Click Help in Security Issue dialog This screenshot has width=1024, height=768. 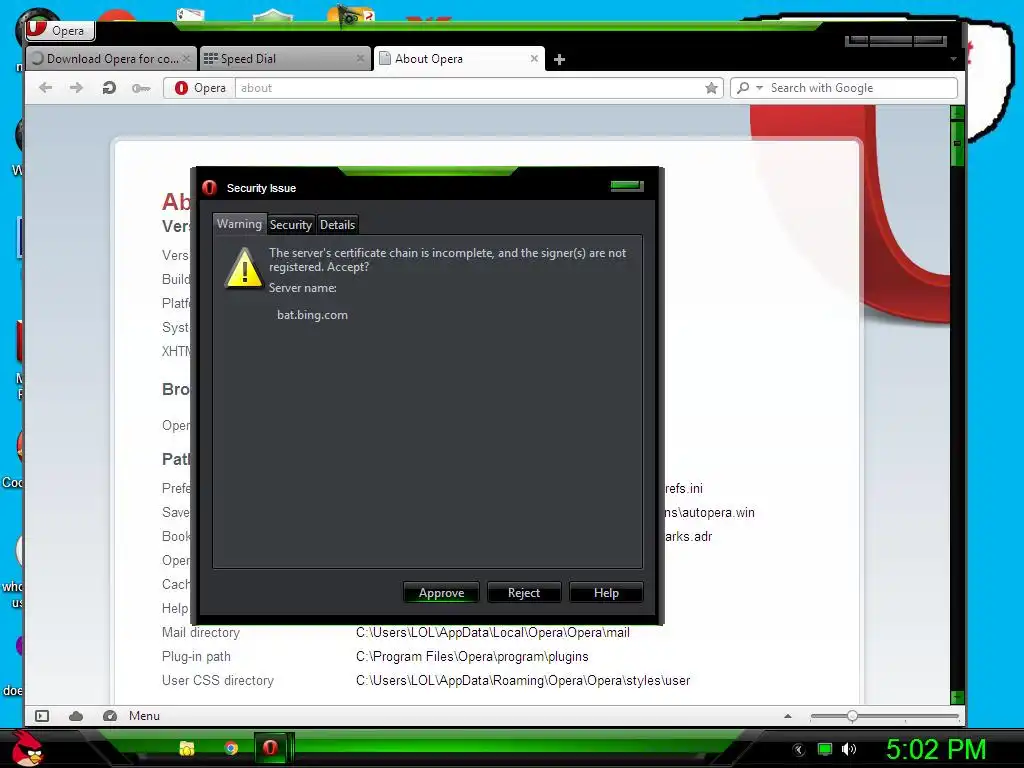coord(606,593)
